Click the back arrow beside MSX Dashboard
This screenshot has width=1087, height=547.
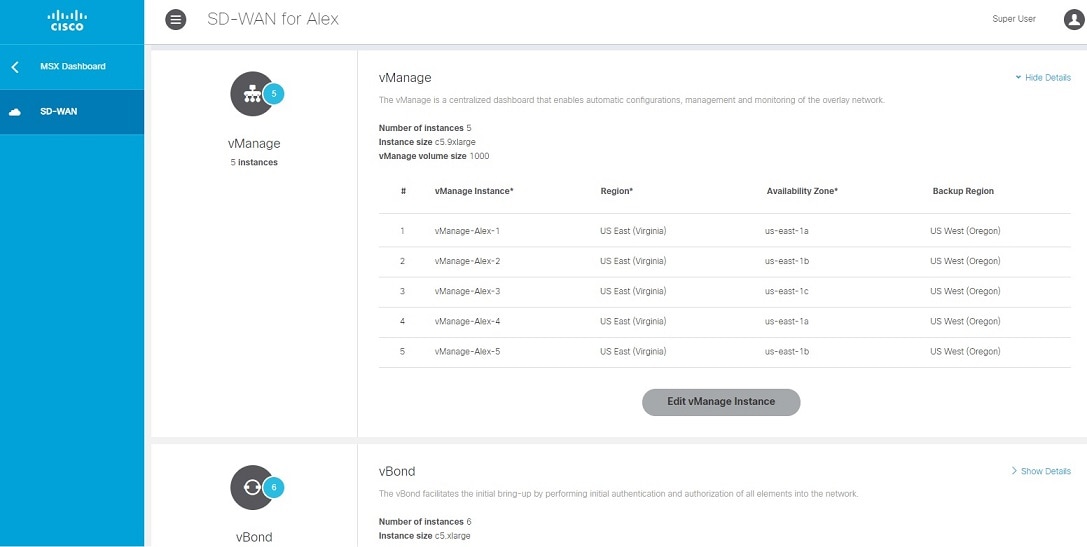(15, 67)
